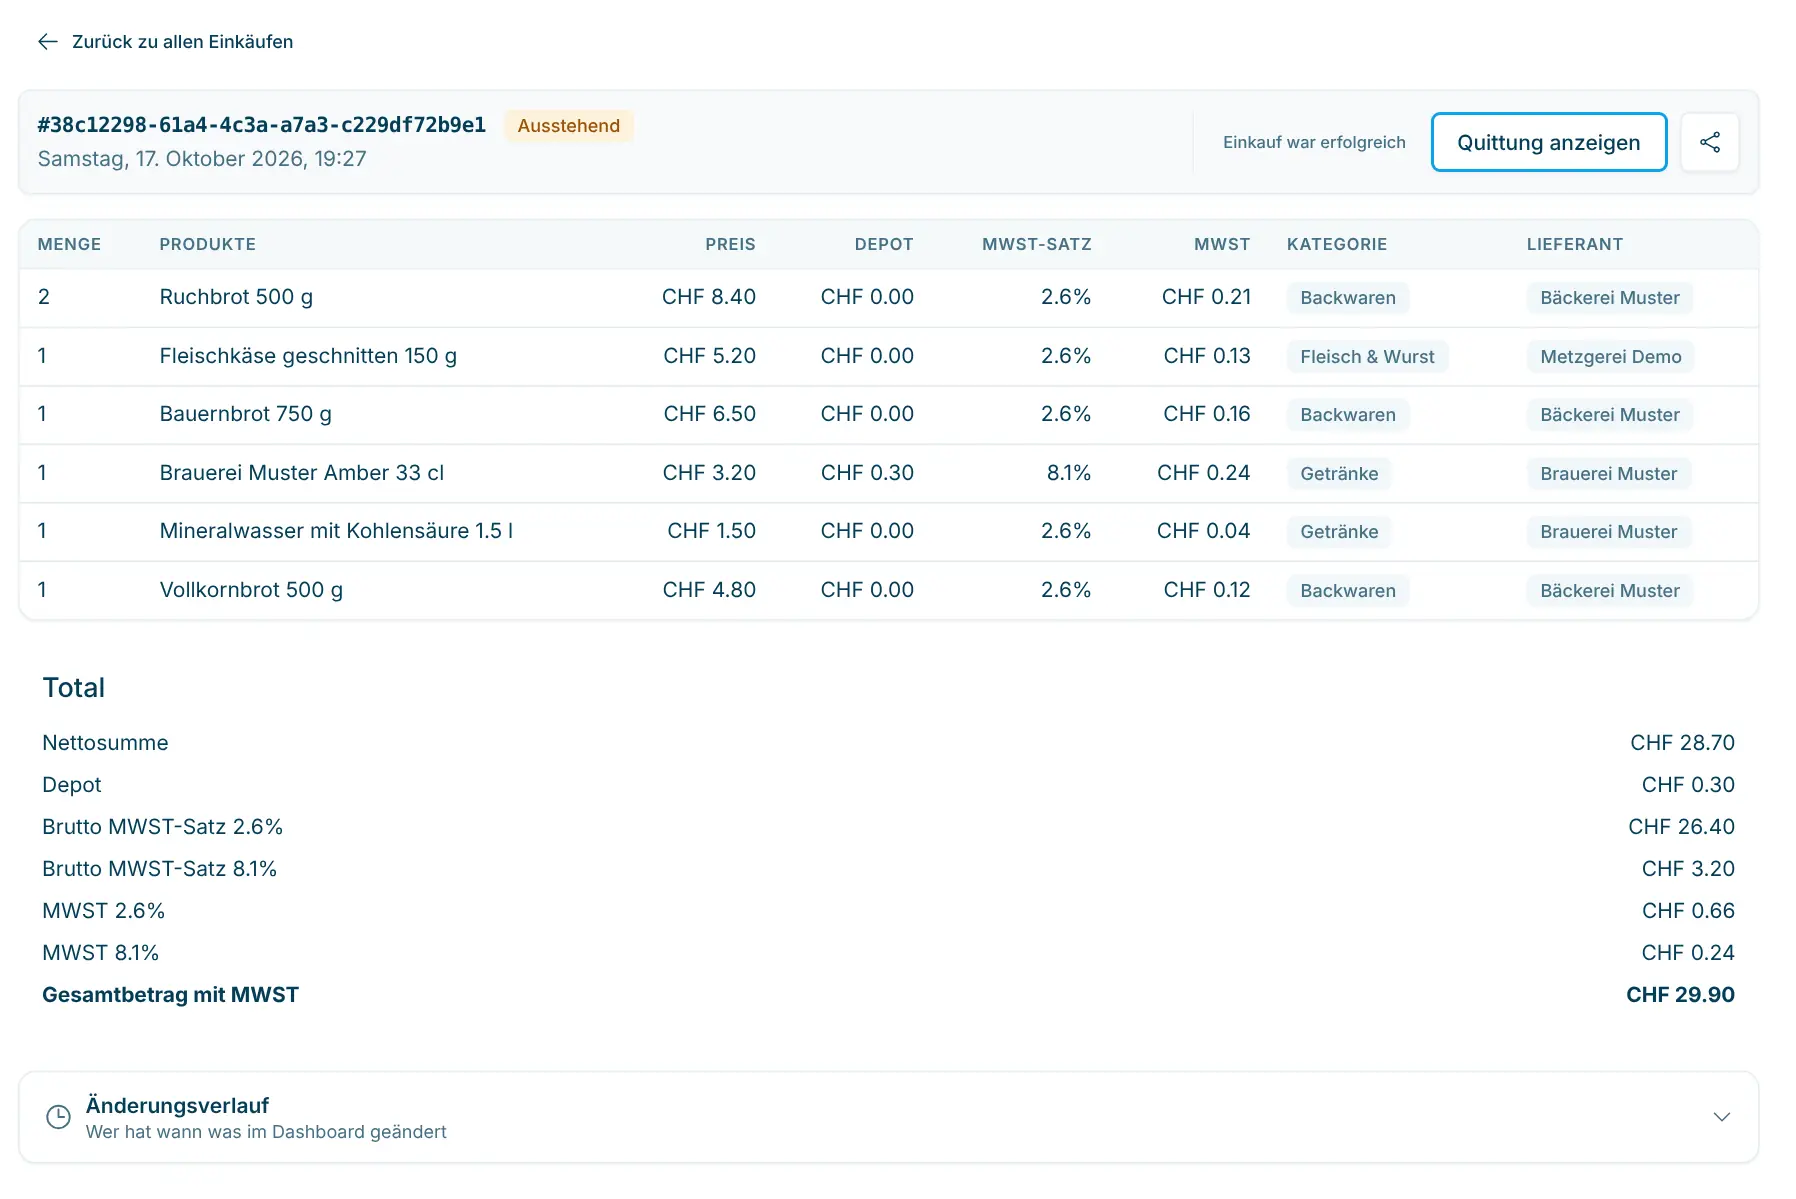The image size is (1796, 1199).
Task: Click the MWST 2.6% total label
Action: (103, 911)
